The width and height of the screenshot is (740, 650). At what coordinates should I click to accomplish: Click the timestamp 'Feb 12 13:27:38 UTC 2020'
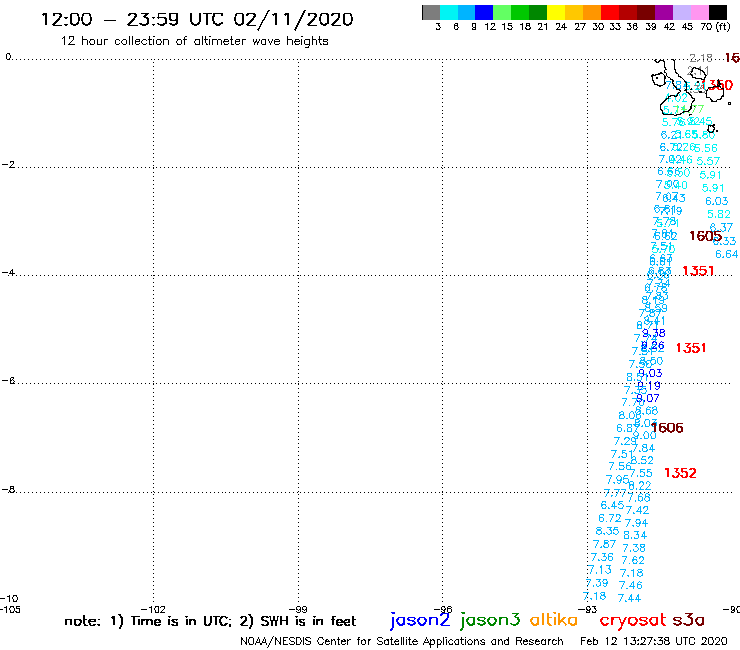[654, 641]
